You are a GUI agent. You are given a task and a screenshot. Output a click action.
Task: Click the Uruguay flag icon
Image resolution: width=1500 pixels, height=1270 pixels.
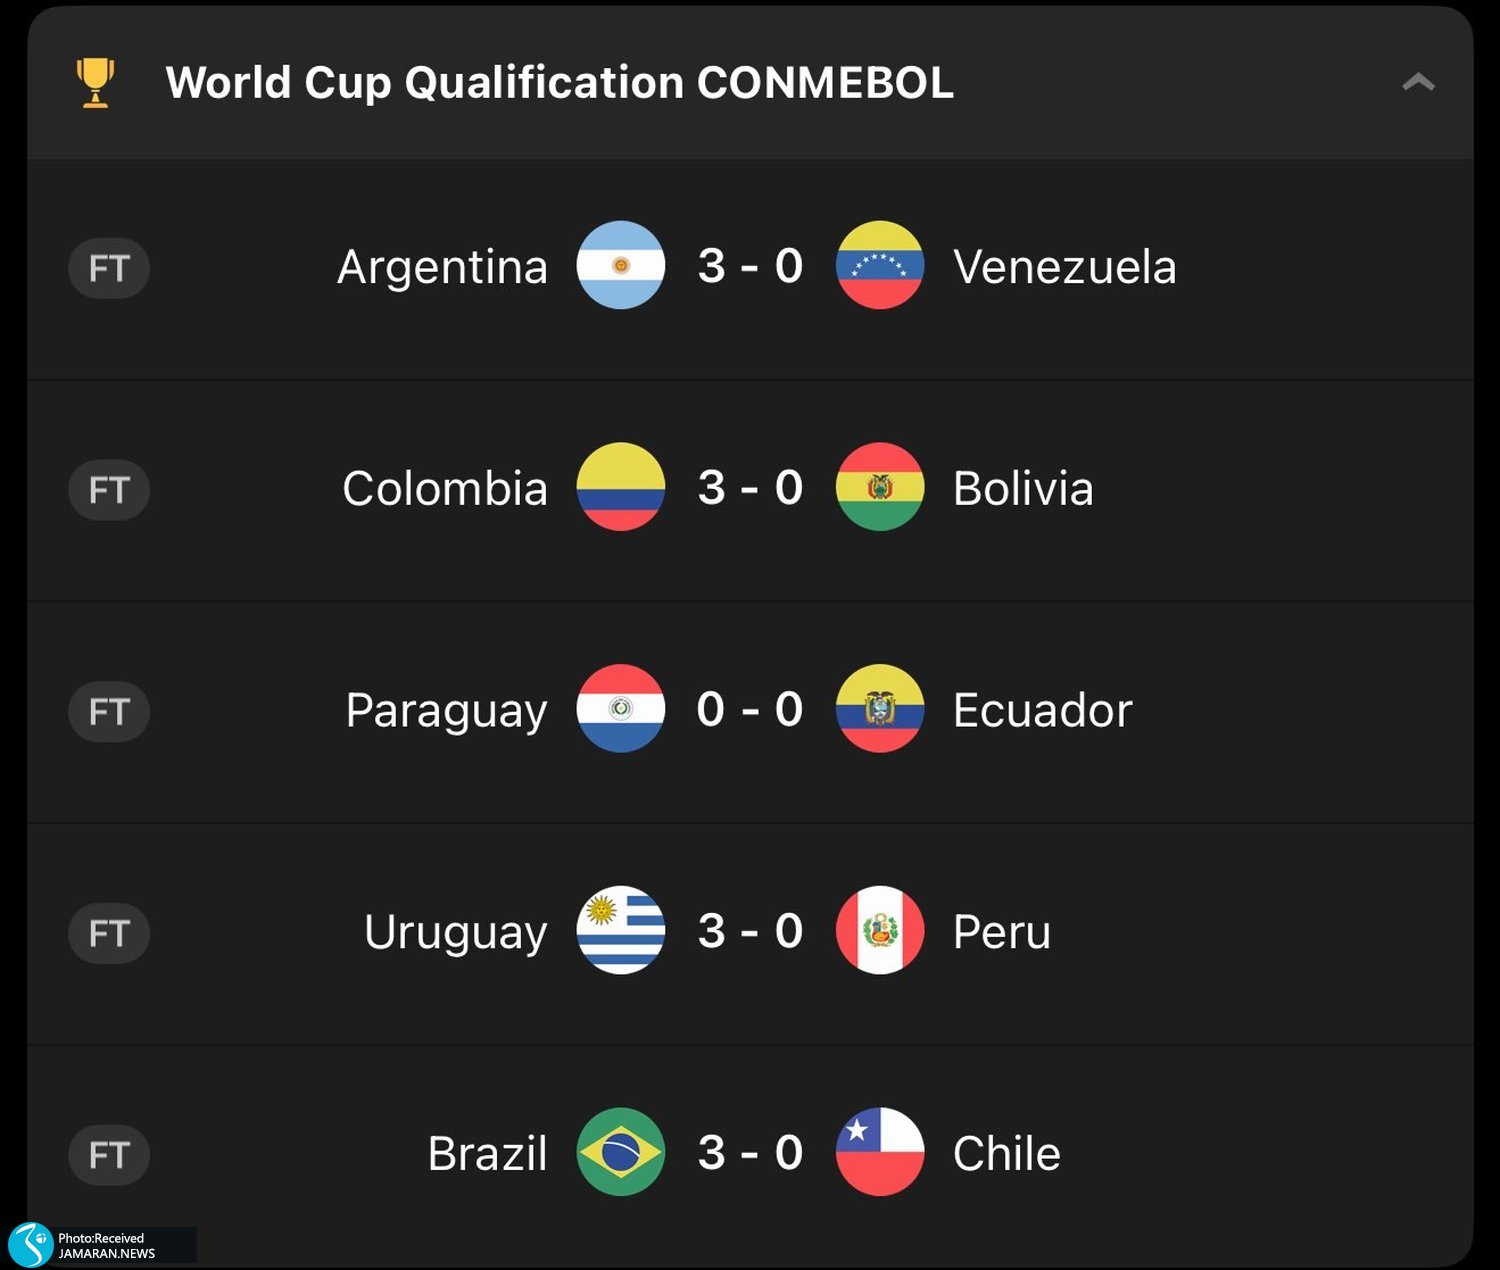coord(620,930)
